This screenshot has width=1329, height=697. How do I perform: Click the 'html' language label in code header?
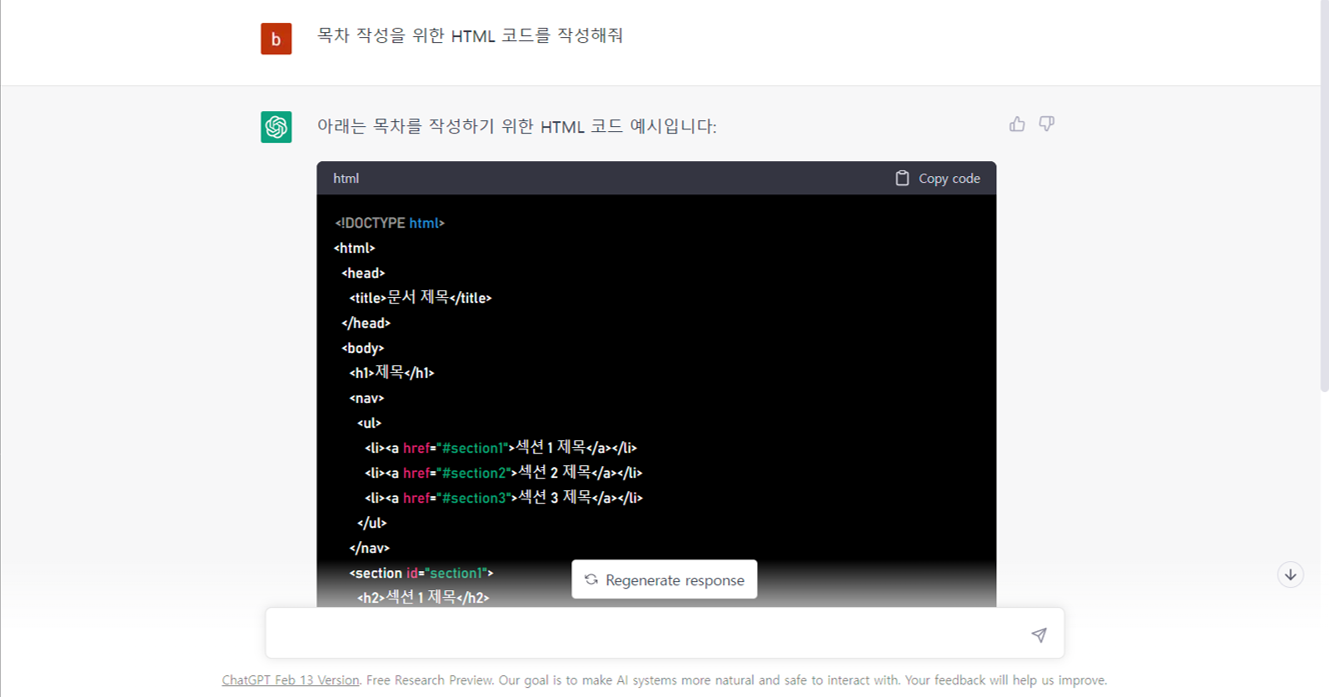(345, 178)
